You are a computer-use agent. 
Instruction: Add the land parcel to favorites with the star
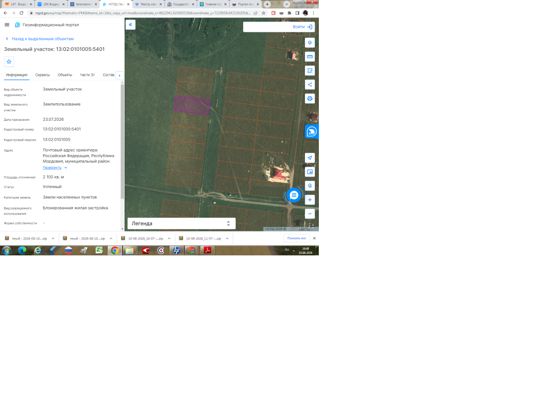pyautogui.click(x=9, y=61)
